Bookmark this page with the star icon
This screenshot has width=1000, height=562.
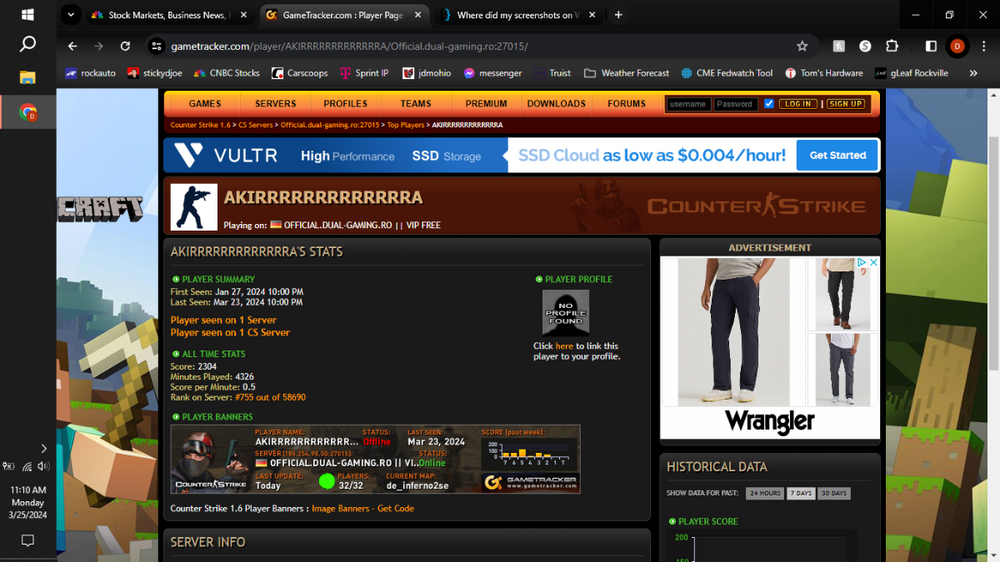pos(802,46)
